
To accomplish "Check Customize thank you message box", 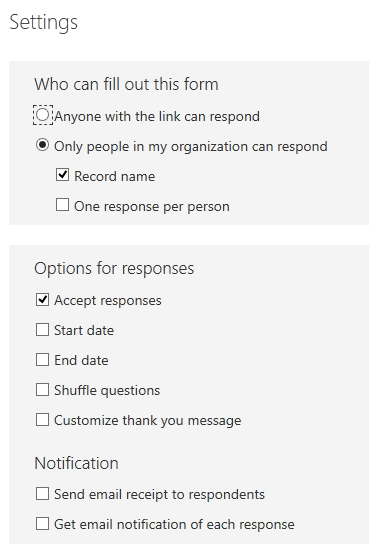I will tap(42, 420).
